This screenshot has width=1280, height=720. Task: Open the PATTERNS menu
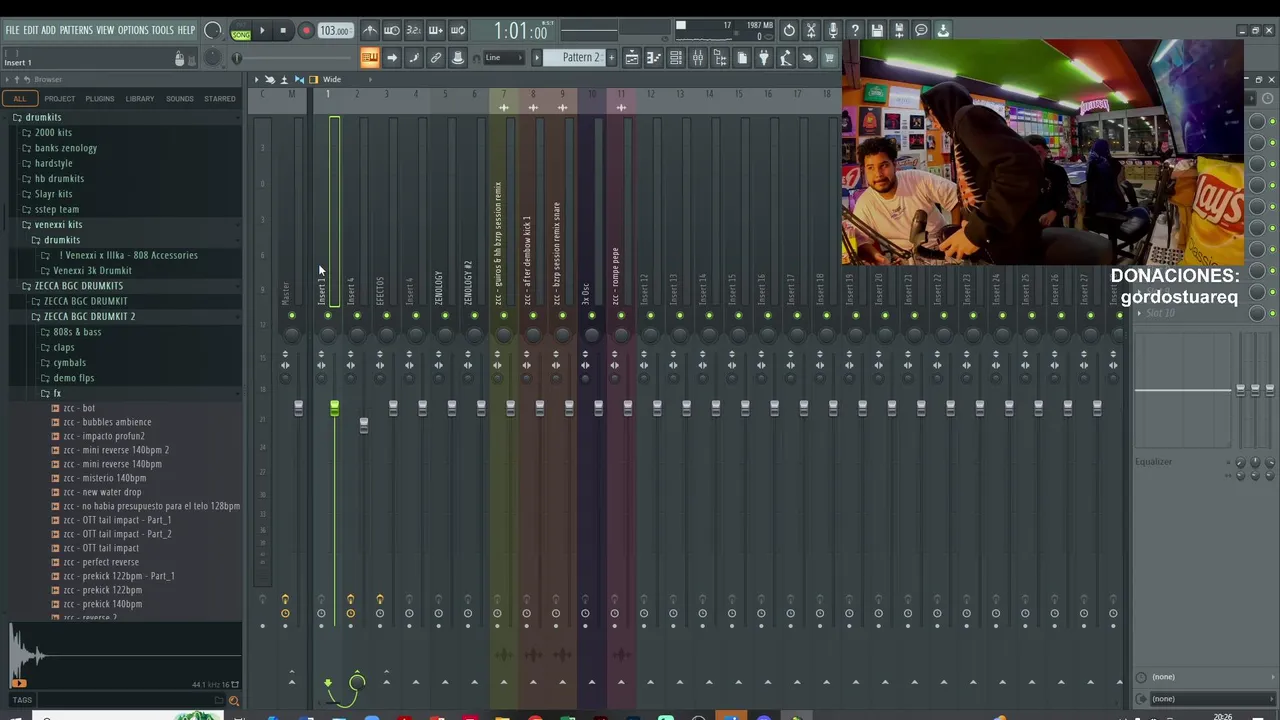click(x=76, y=30)
